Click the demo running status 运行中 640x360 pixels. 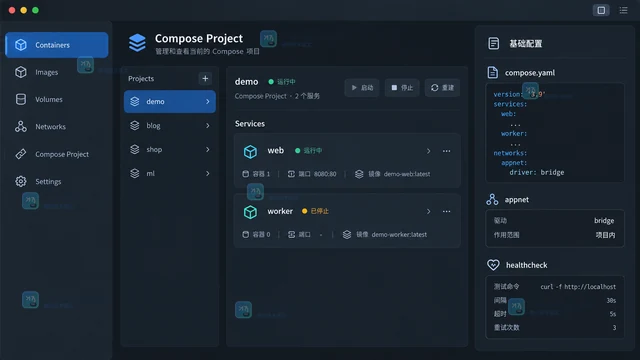tap(282, 82)
